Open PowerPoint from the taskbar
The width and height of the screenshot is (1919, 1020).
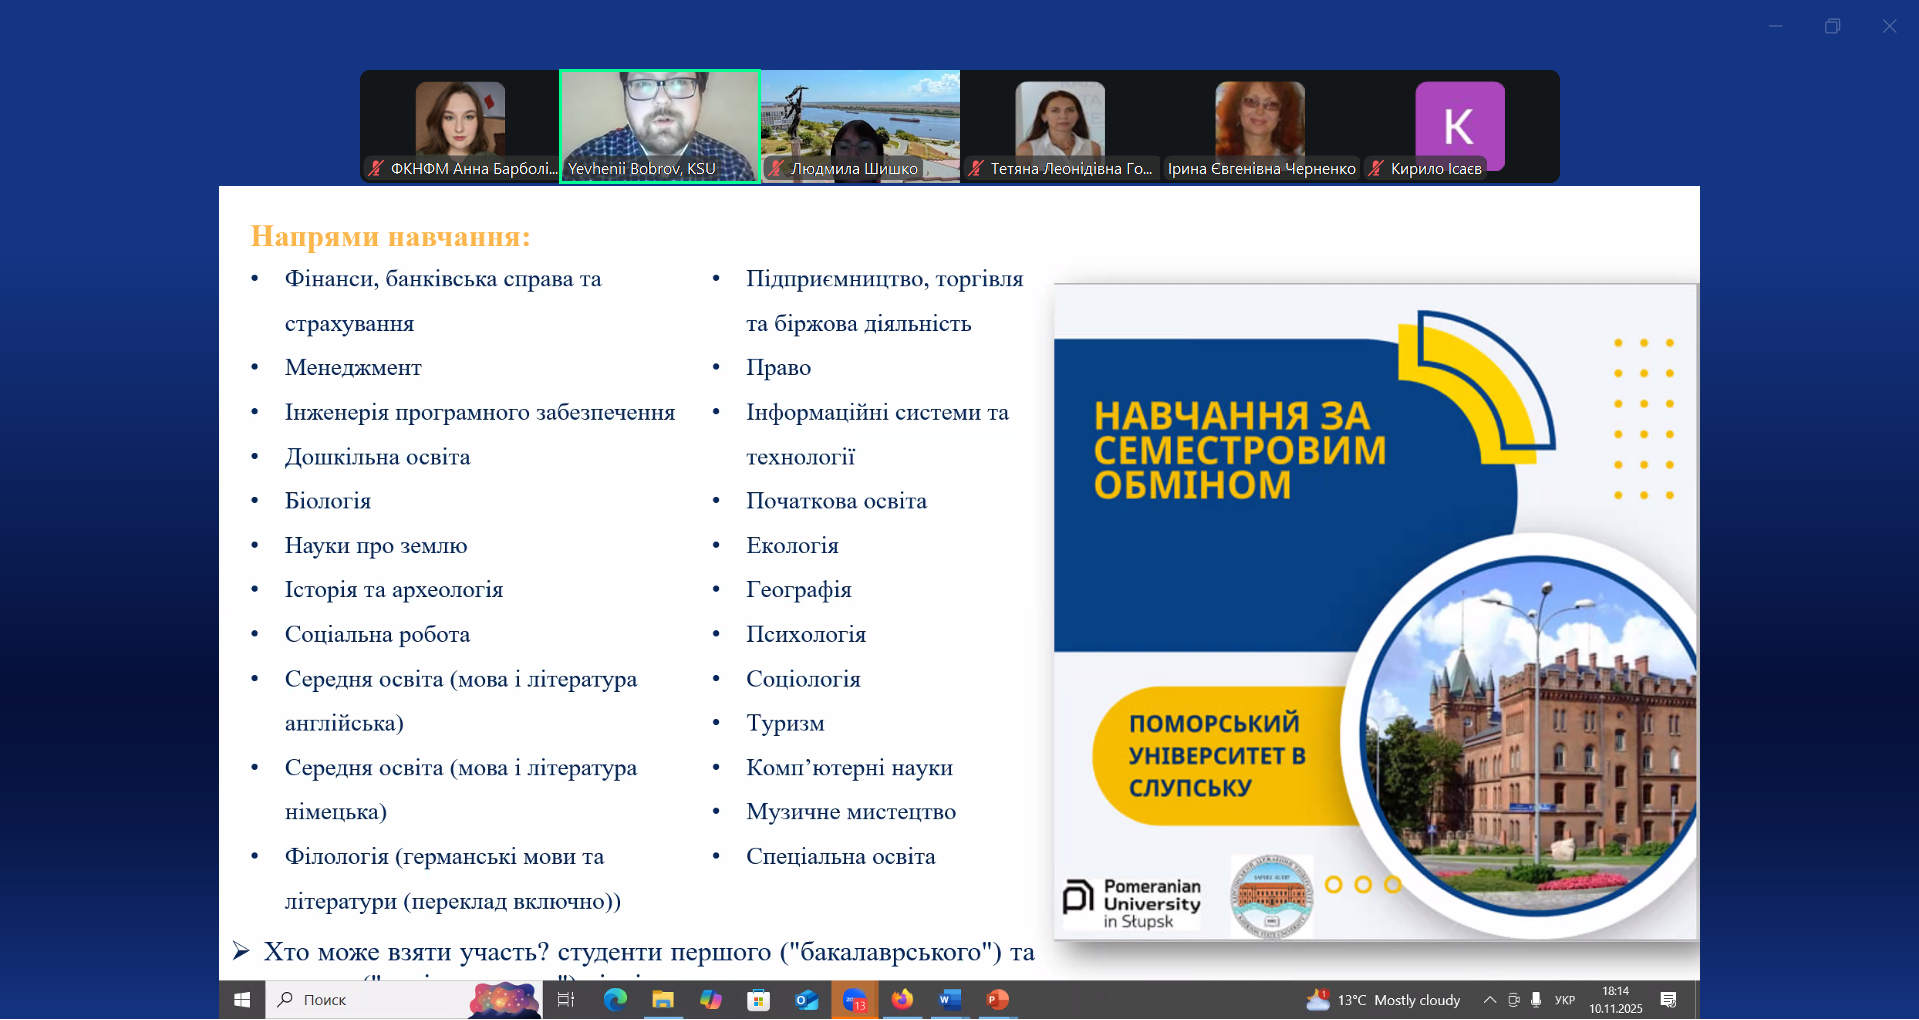pos(997,999)
